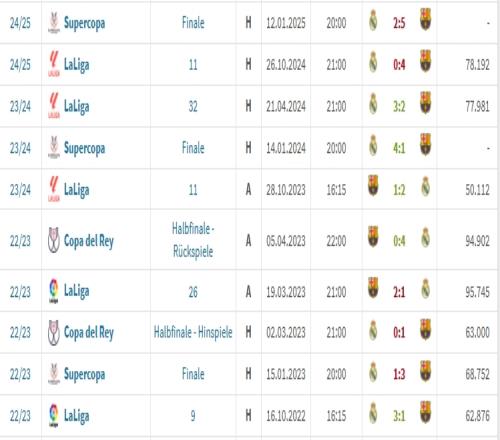
Task: Click the Real Madrid crest in the 19.03.2023 row
Action: tap(426, 289)
